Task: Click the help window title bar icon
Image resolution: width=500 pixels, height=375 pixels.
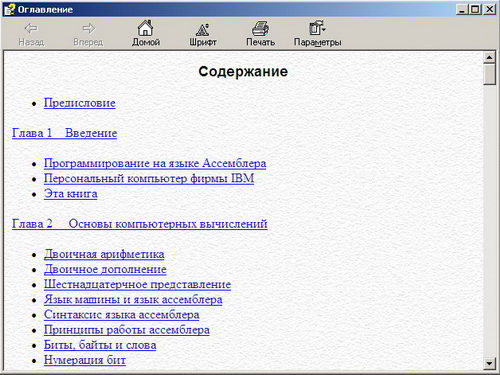Action: [9, 9]
